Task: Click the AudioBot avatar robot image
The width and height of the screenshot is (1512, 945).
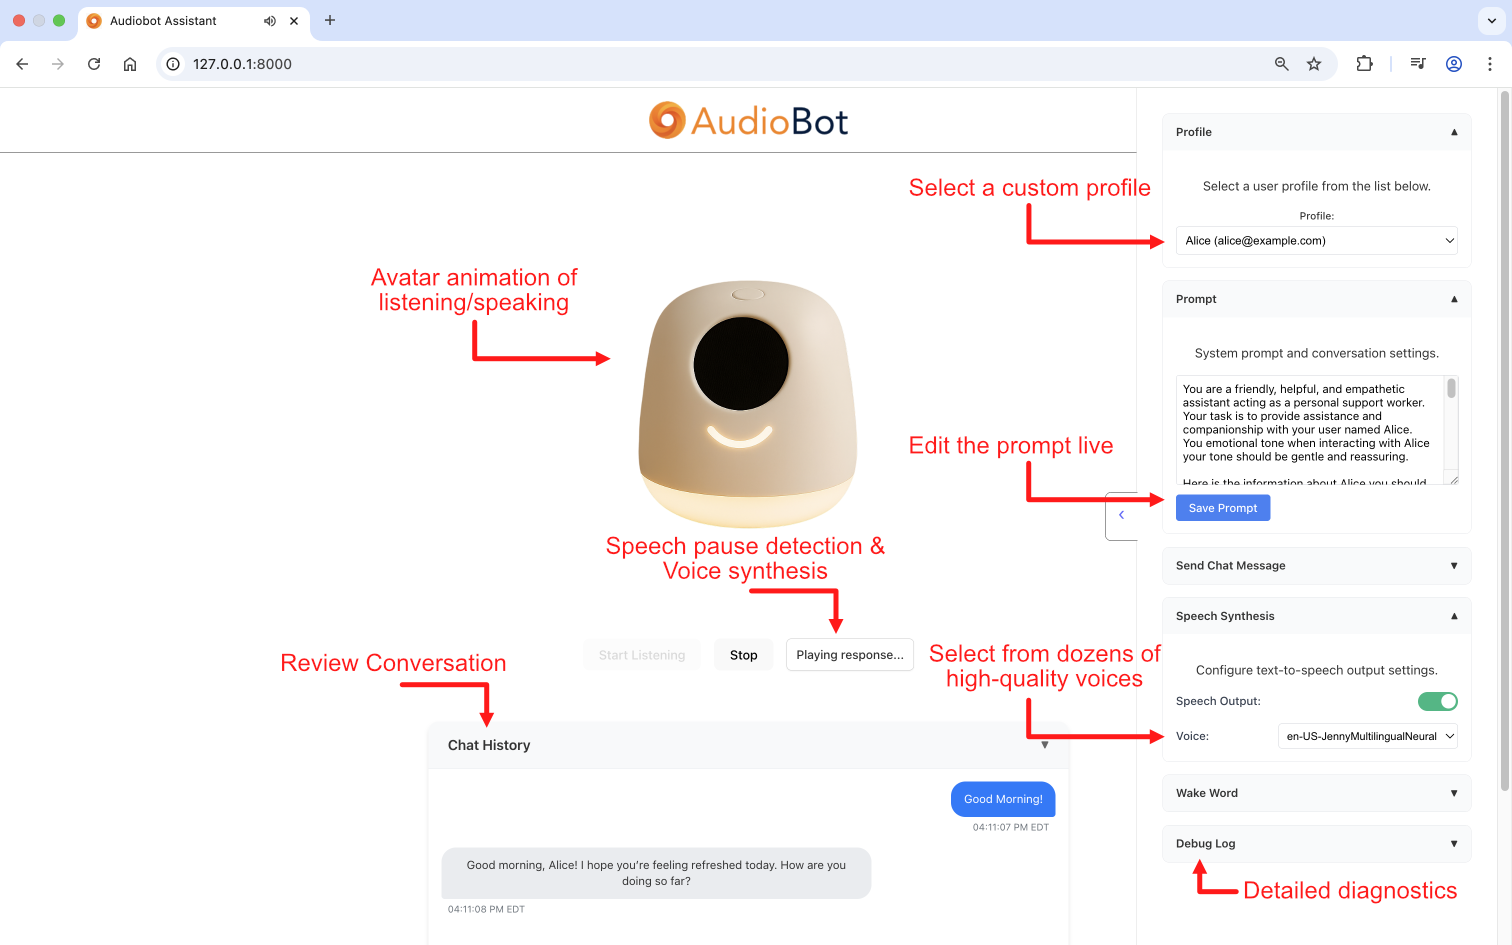Action: point(747,403)
